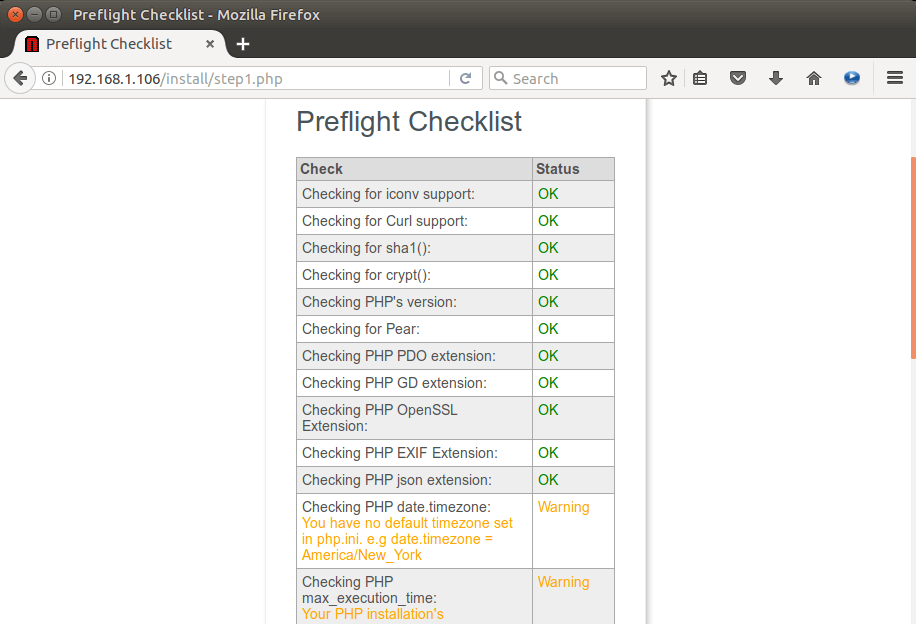Click the Check column header

322,169
